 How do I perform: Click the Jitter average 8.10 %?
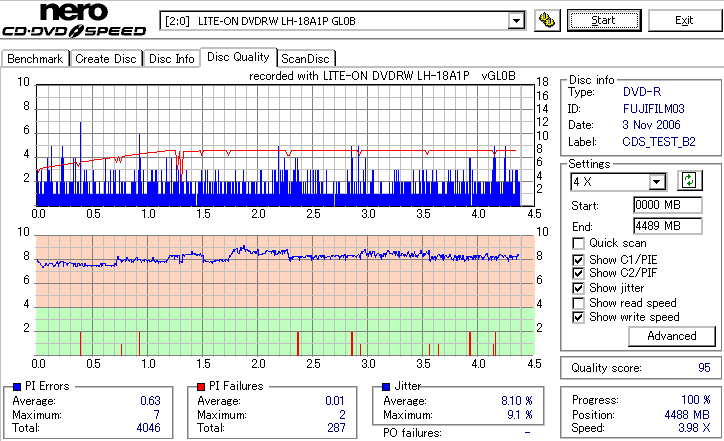pos(517,401)
